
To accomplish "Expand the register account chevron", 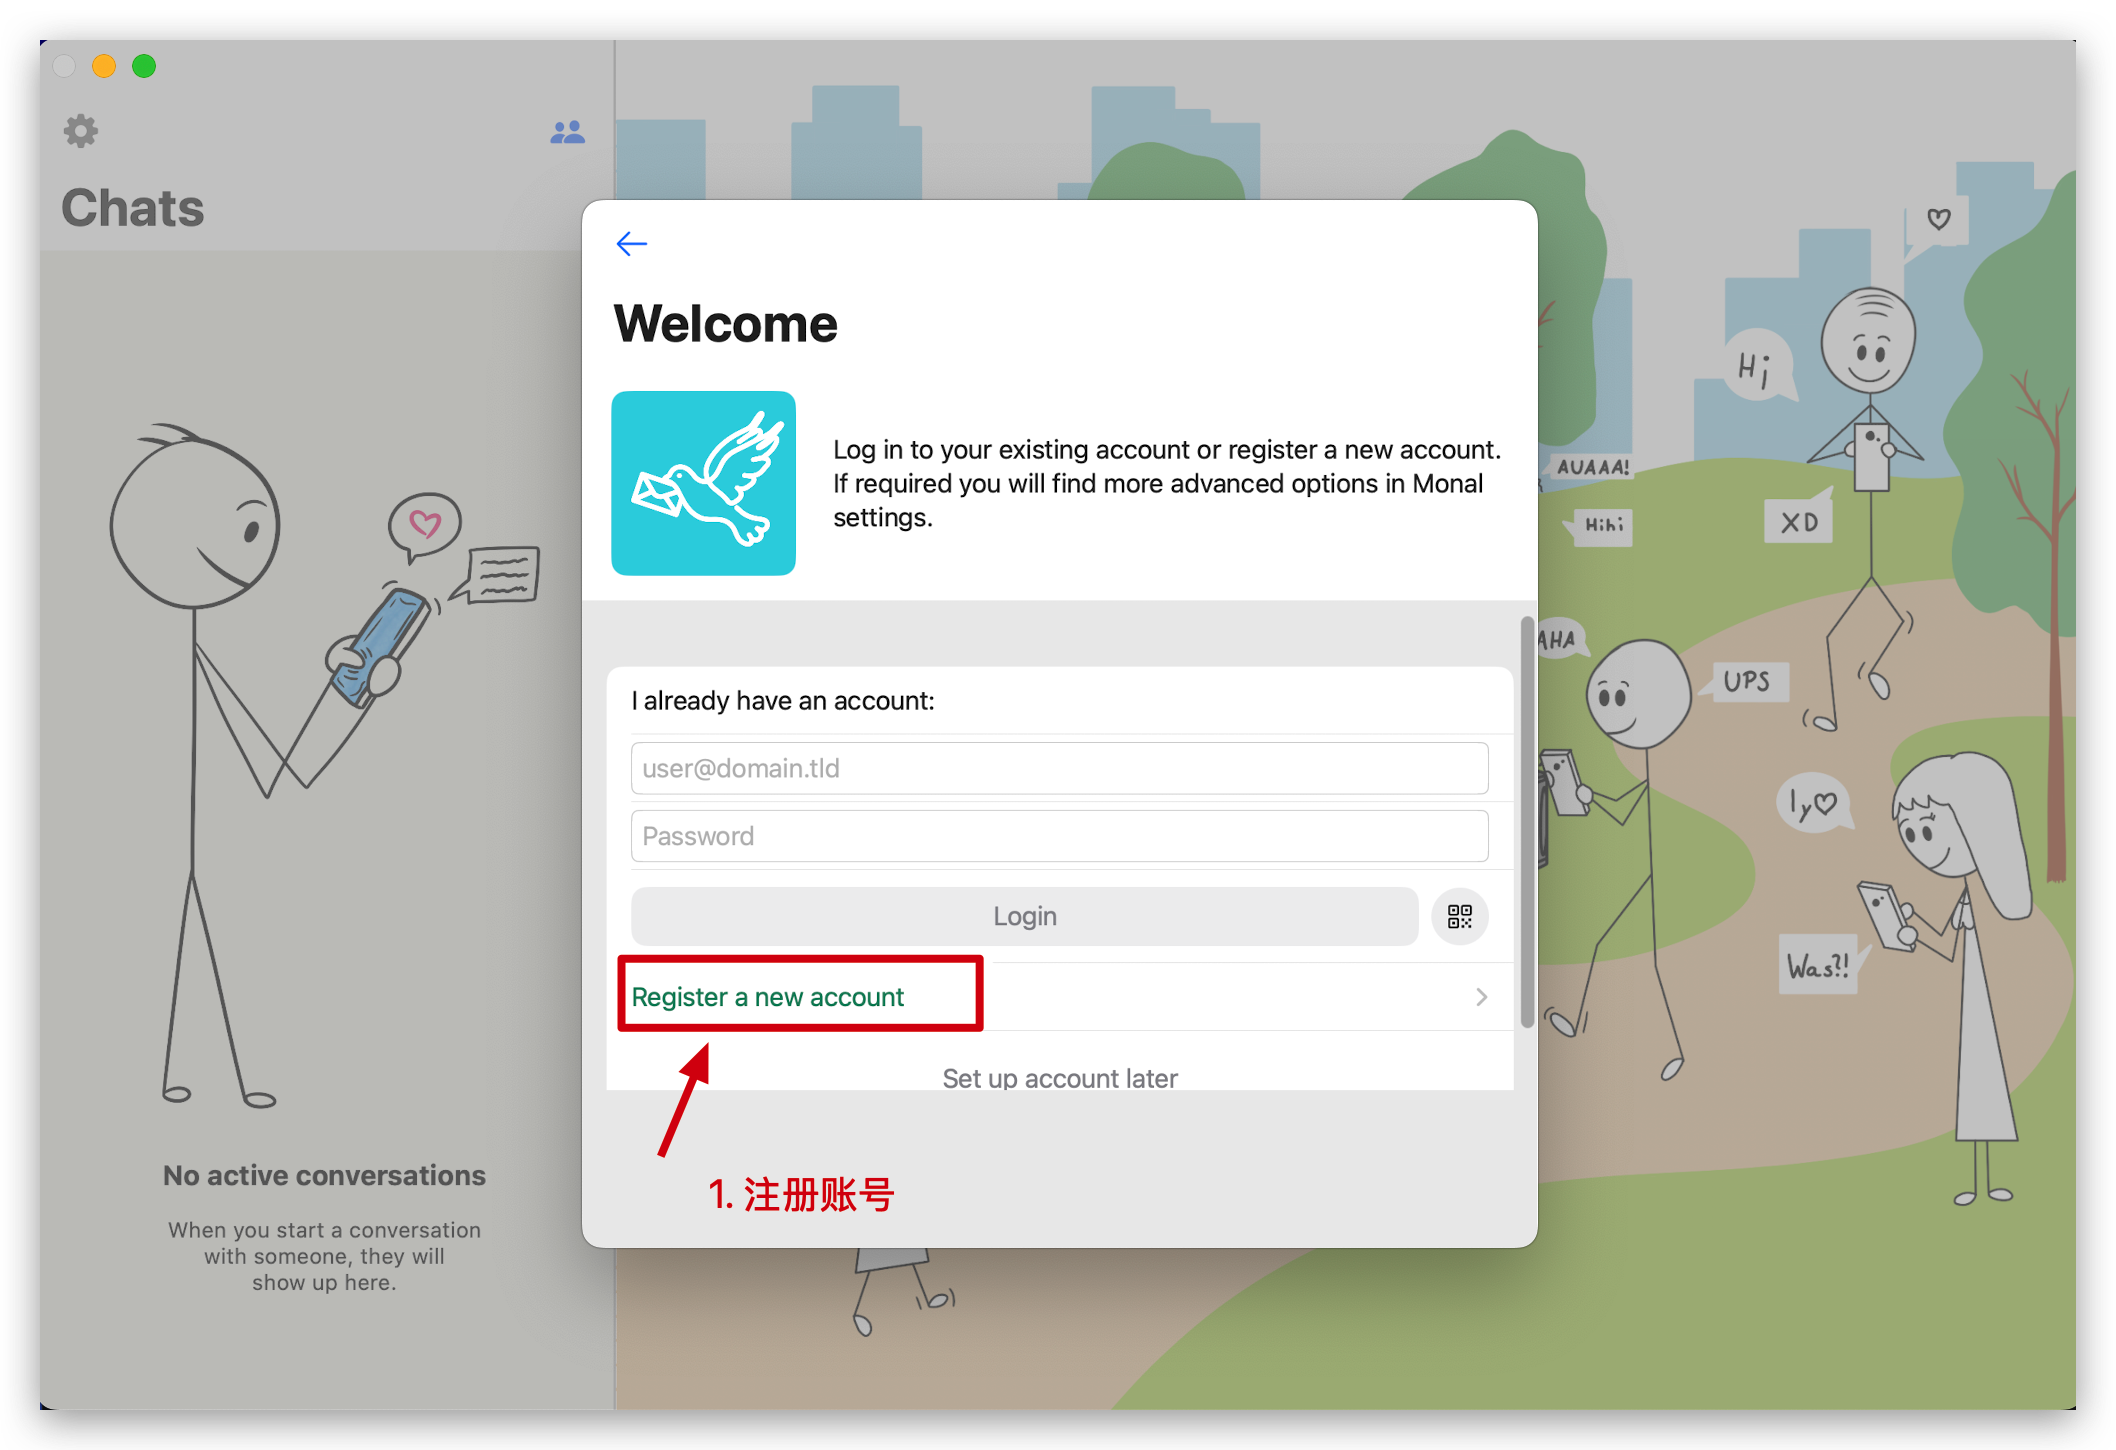I will [x=1481, y=997].
